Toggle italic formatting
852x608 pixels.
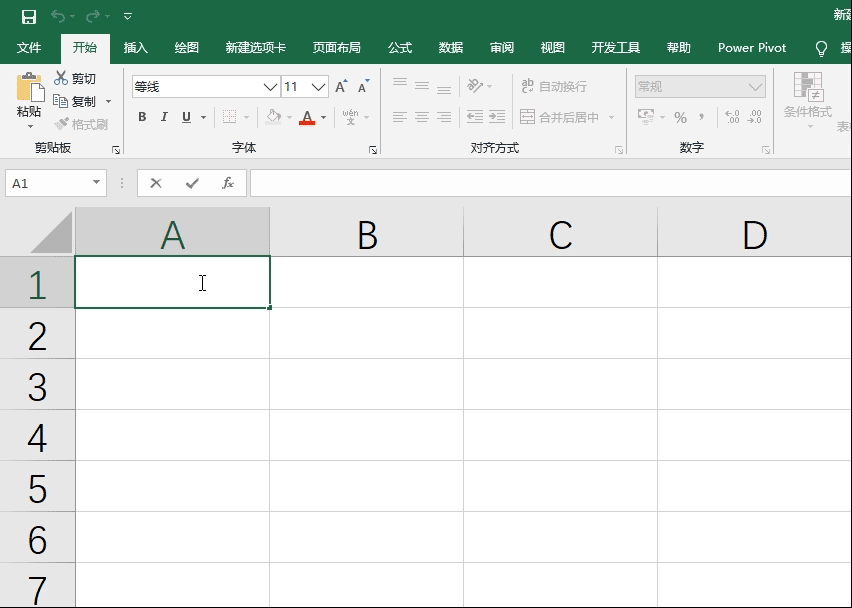pyautogui.click(x=164, y=117)
